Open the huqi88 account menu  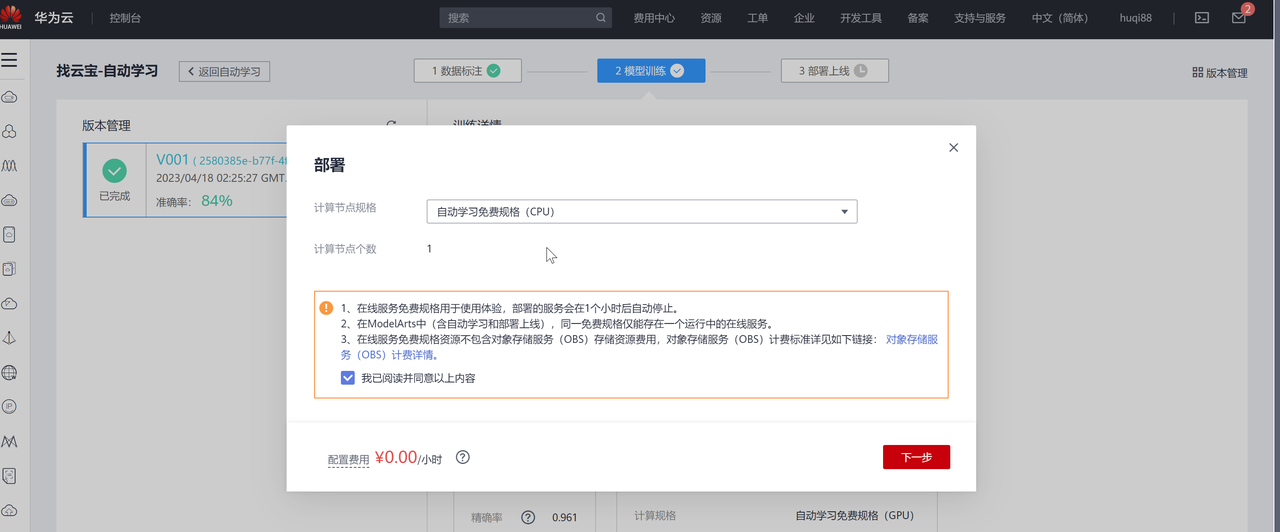coord(1136,18)
